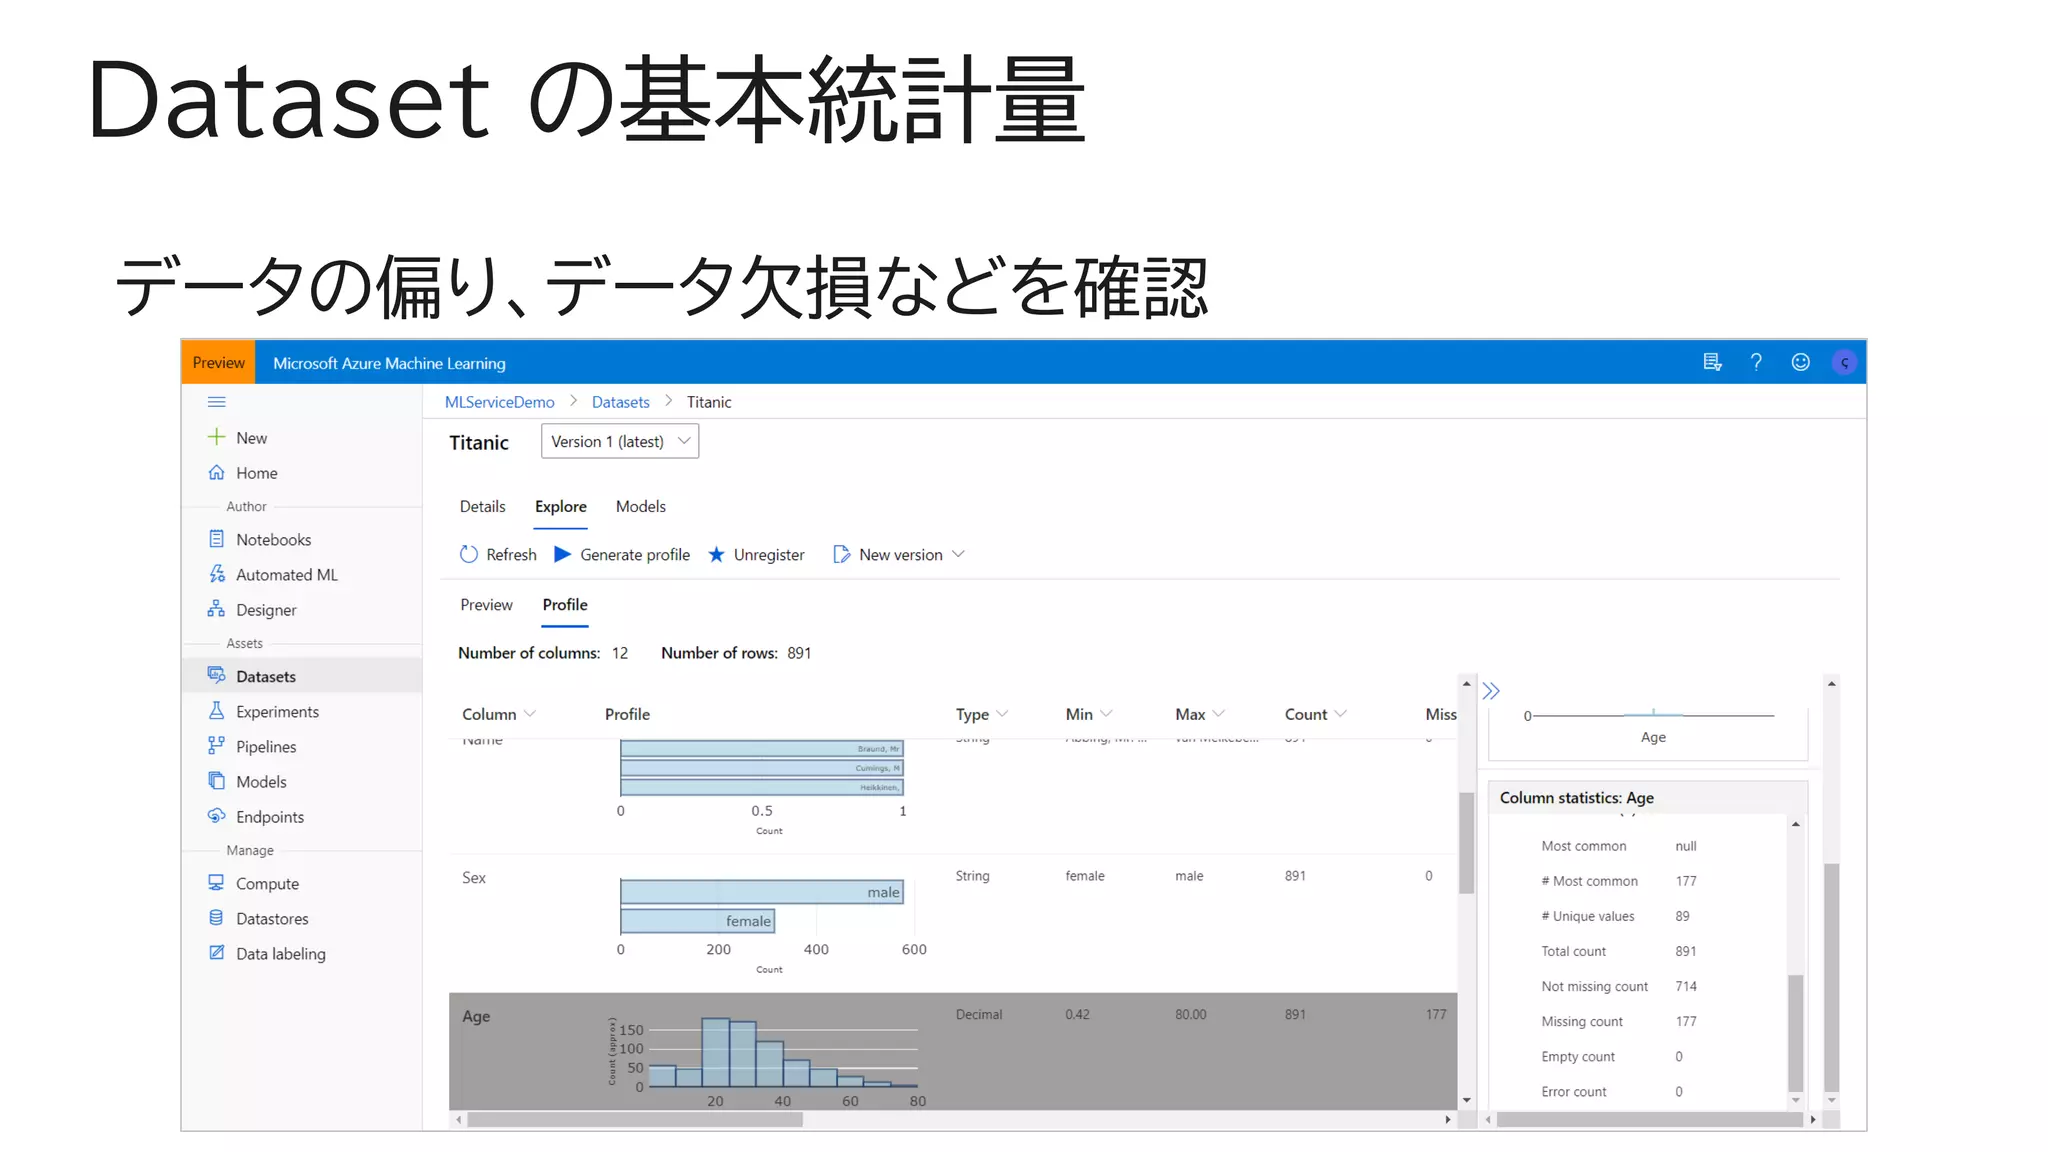Switch to the Explore tab
This screenshot has height=1152, width=2048.
pyautogui.click(x=560, y=506)
